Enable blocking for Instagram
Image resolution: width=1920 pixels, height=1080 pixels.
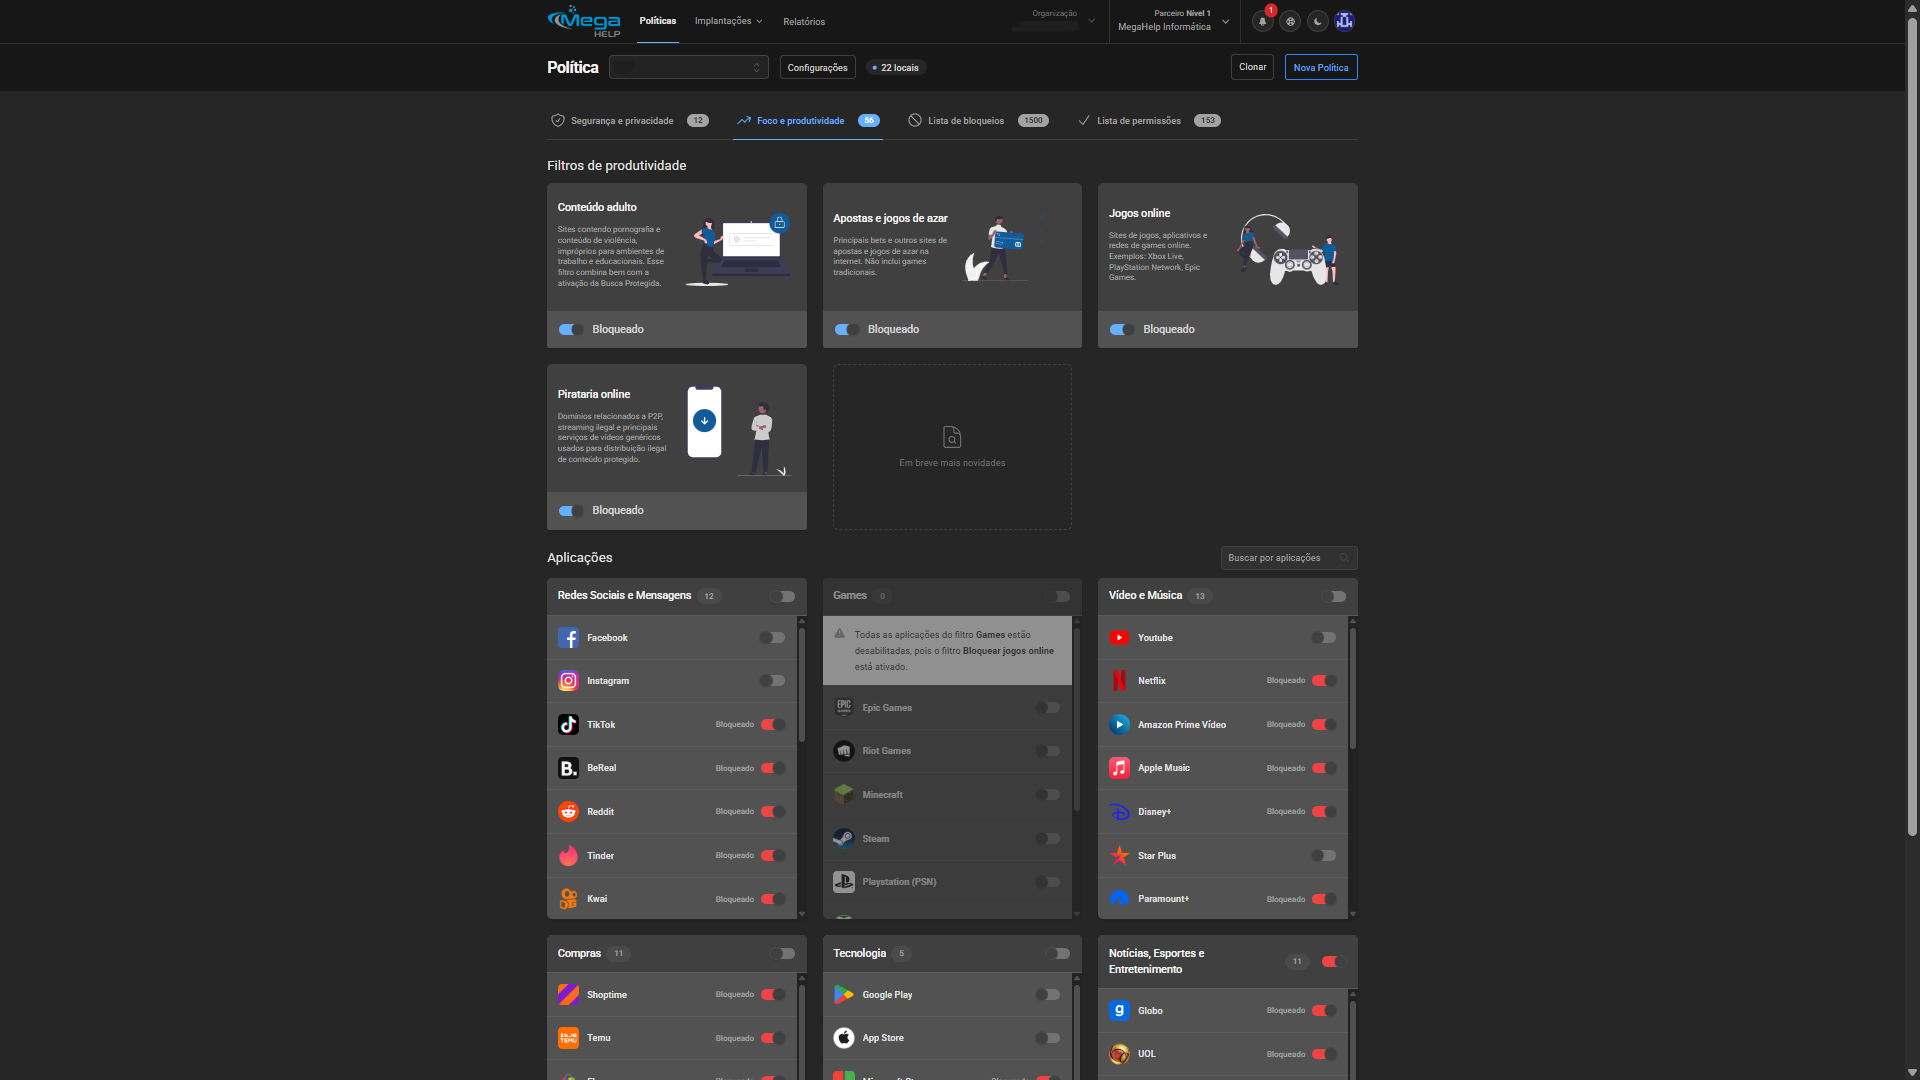tap(772, 681)
